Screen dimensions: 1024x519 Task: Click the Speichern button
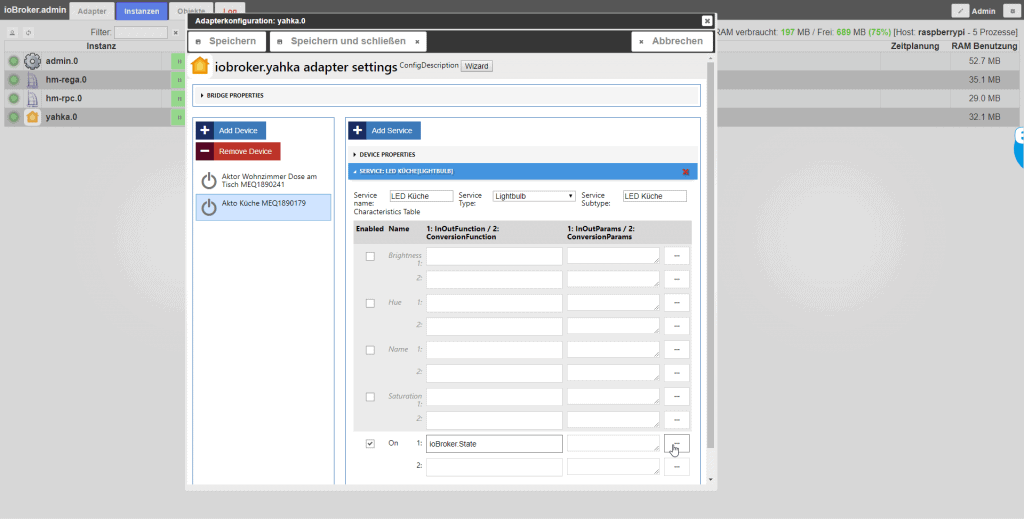[x=227, y=41]
